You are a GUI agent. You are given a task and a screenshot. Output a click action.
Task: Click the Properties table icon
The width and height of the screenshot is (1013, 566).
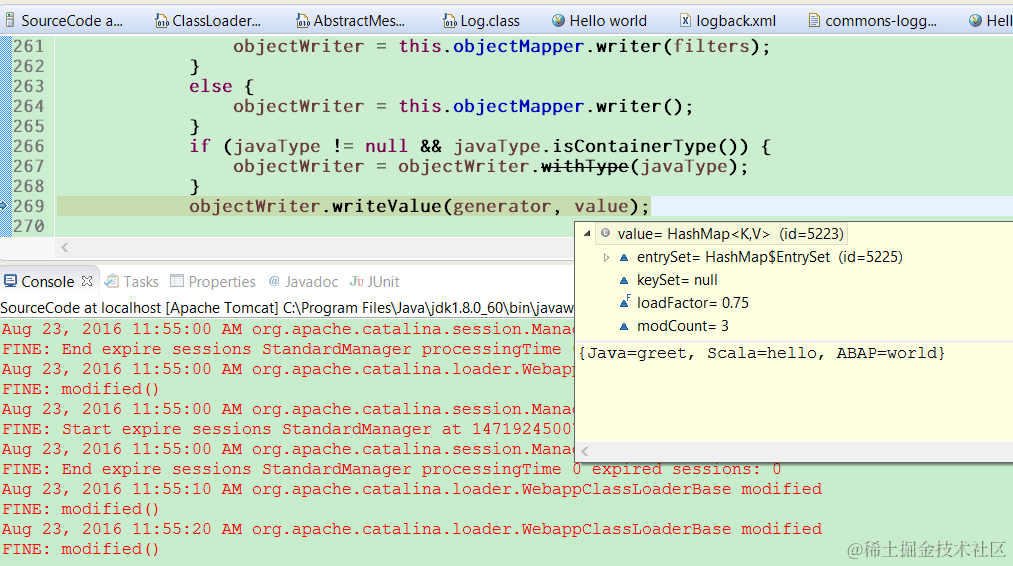(176, 281)
